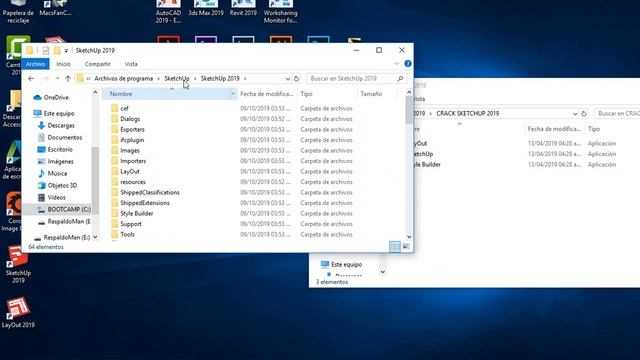Select the resources folder
Image resolution: width=640 pixels, height=360 pixels.
click(133, 182)
